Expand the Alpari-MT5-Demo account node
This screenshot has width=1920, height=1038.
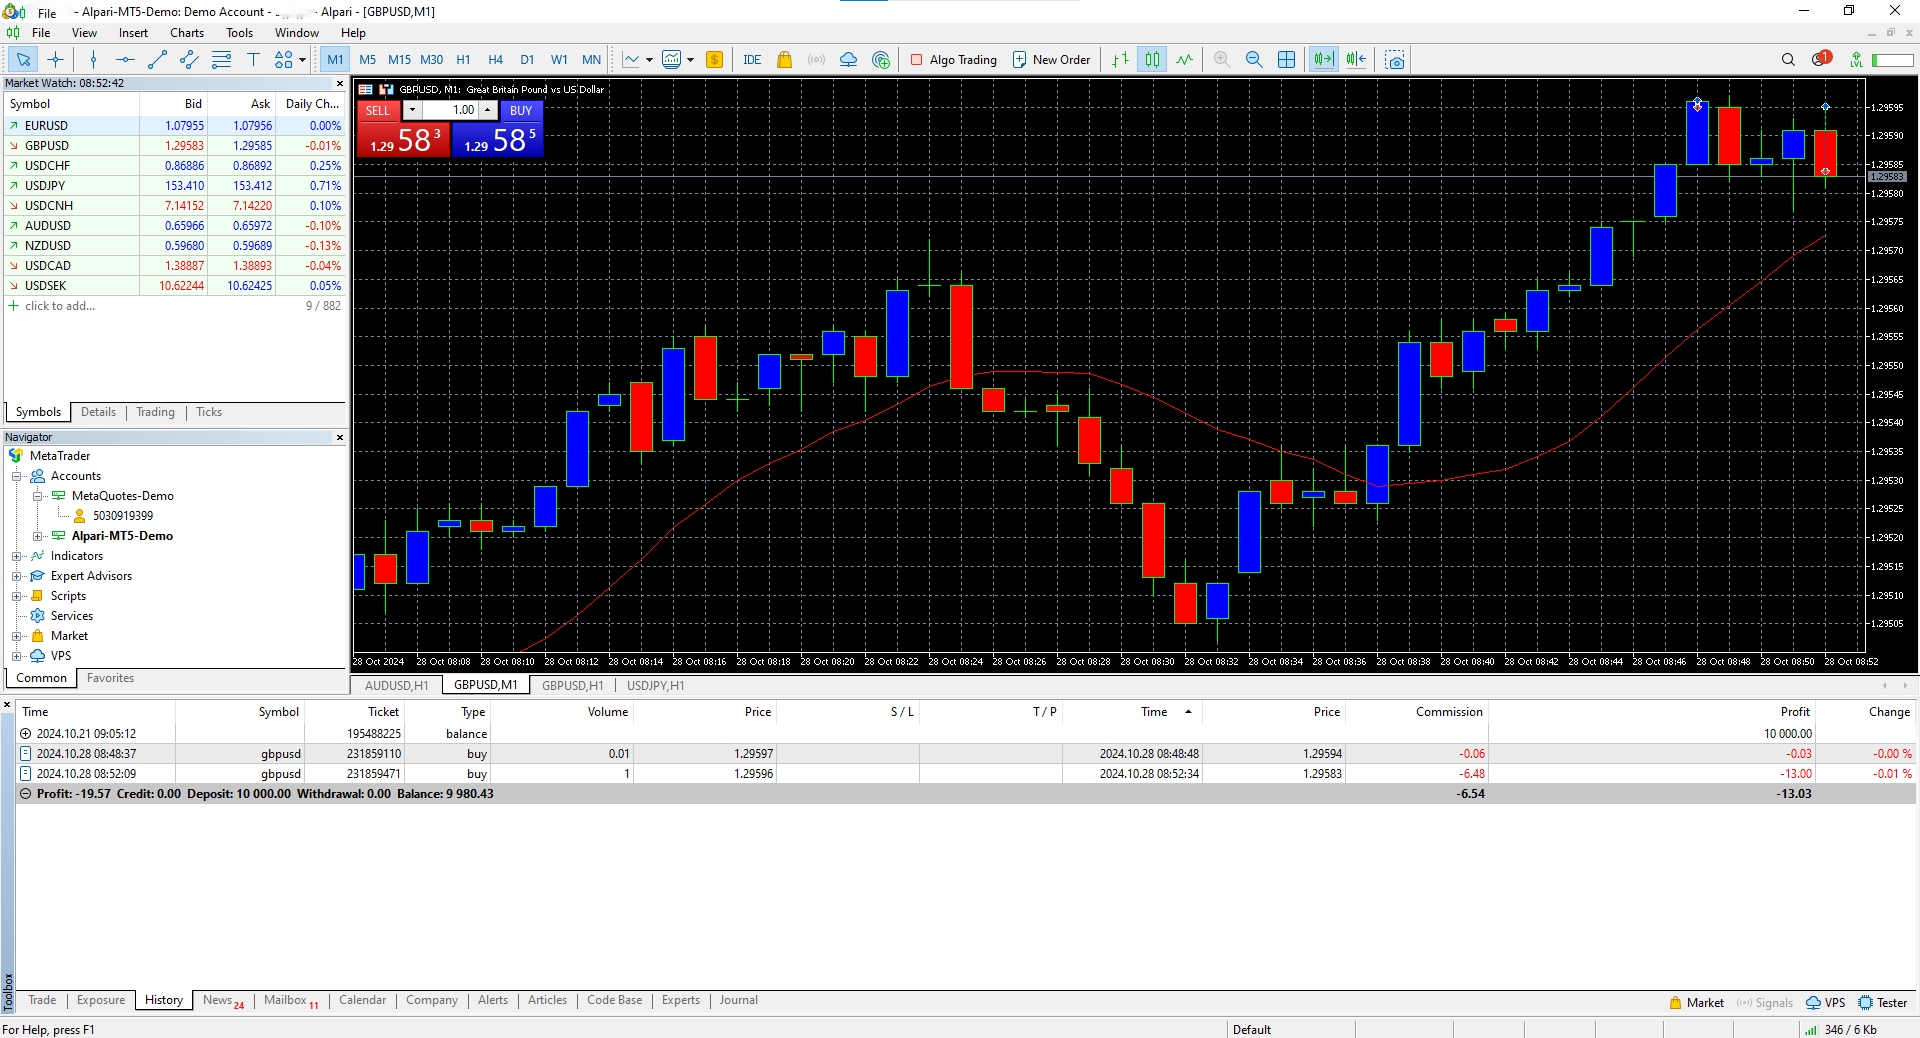click(38, 537)
